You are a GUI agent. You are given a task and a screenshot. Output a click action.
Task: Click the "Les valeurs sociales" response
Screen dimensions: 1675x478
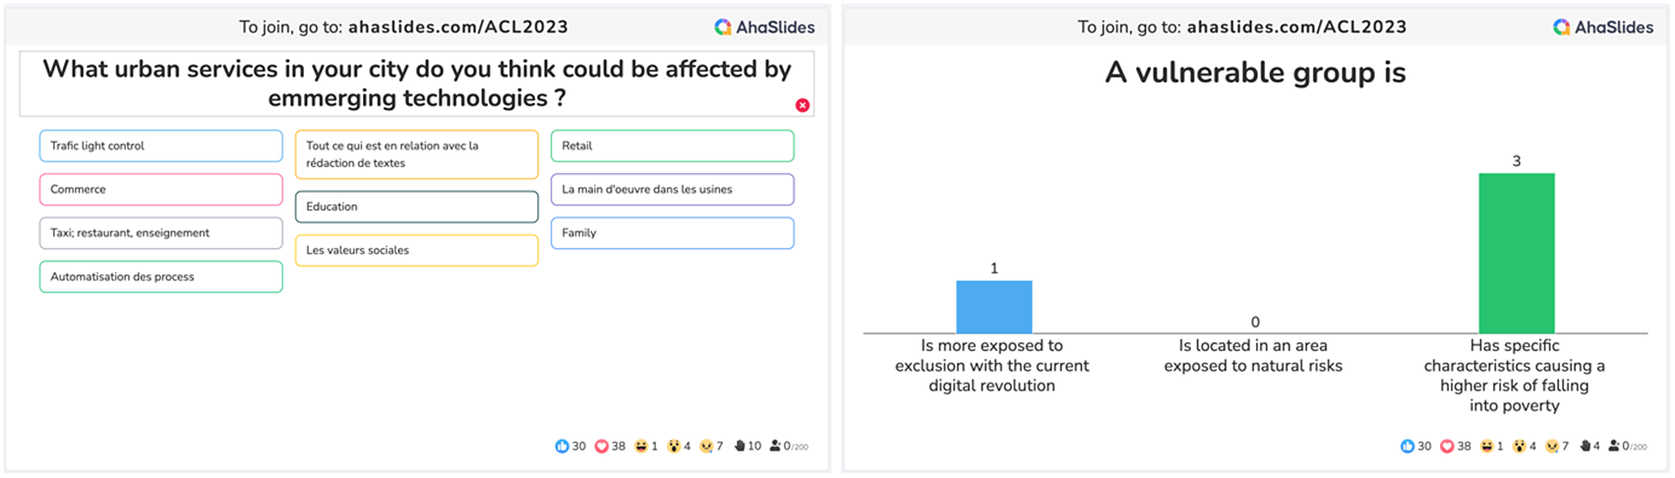tap(416, 250)
